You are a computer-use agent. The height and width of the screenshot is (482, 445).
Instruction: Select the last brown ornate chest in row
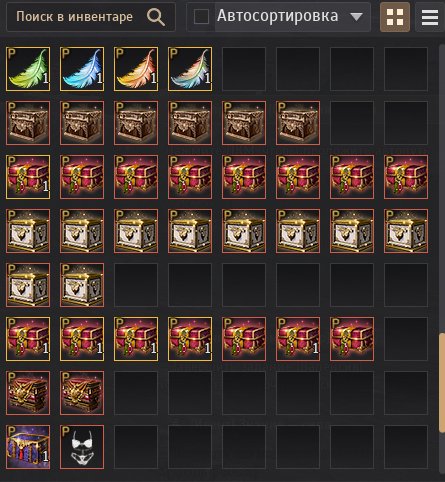(298, 123)
